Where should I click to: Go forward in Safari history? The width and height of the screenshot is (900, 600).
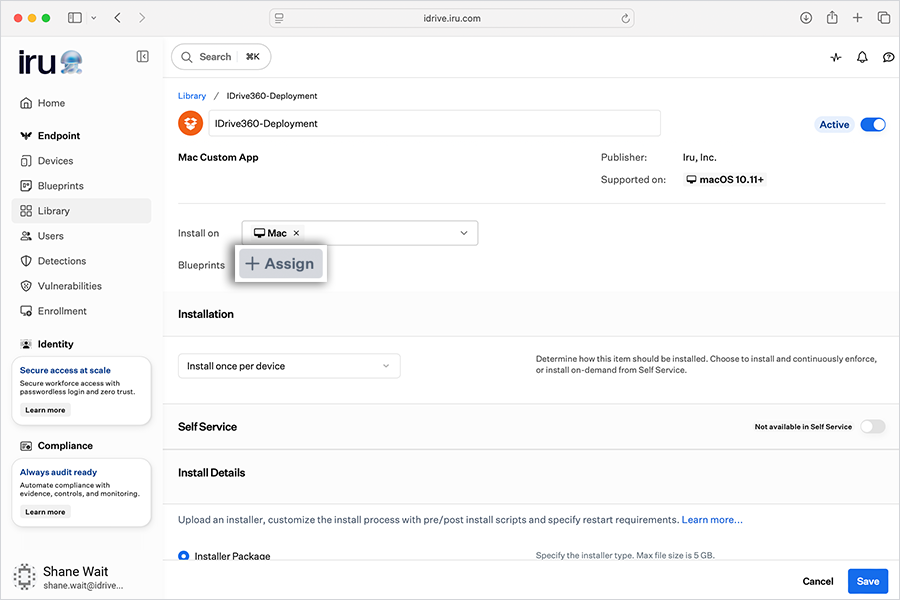pos(142,18)
